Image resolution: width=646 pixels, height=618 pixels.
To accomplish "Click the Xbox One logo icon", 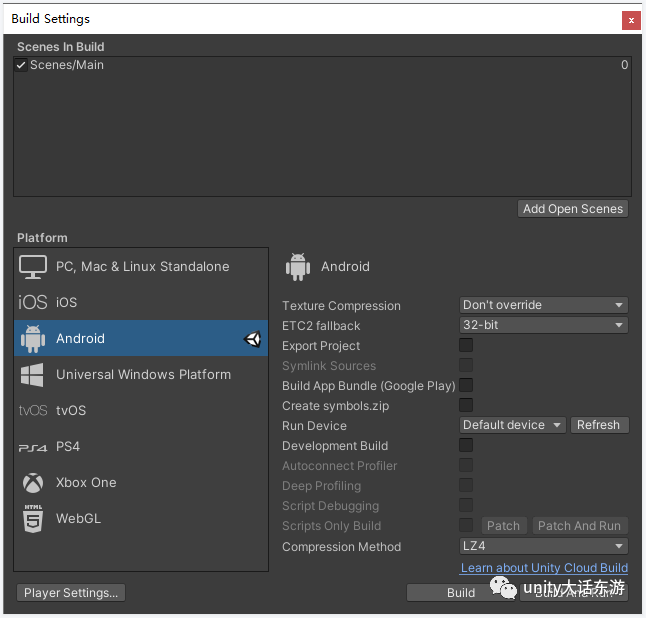I will 33,483.
